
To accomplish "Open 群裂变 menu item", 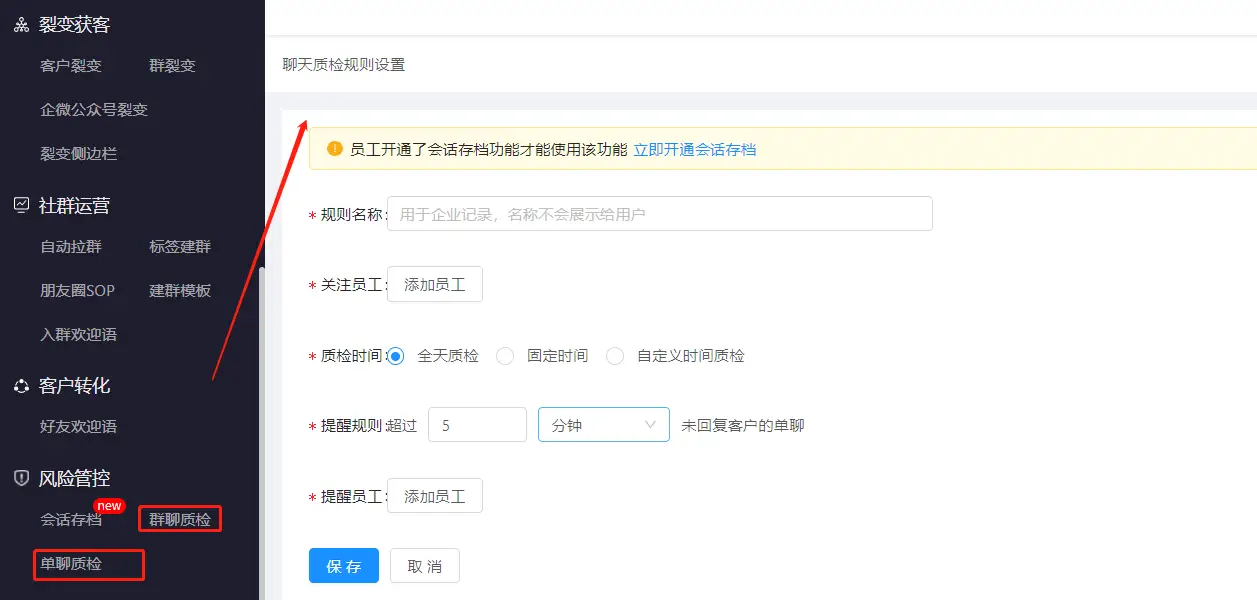I will point(172,66).
